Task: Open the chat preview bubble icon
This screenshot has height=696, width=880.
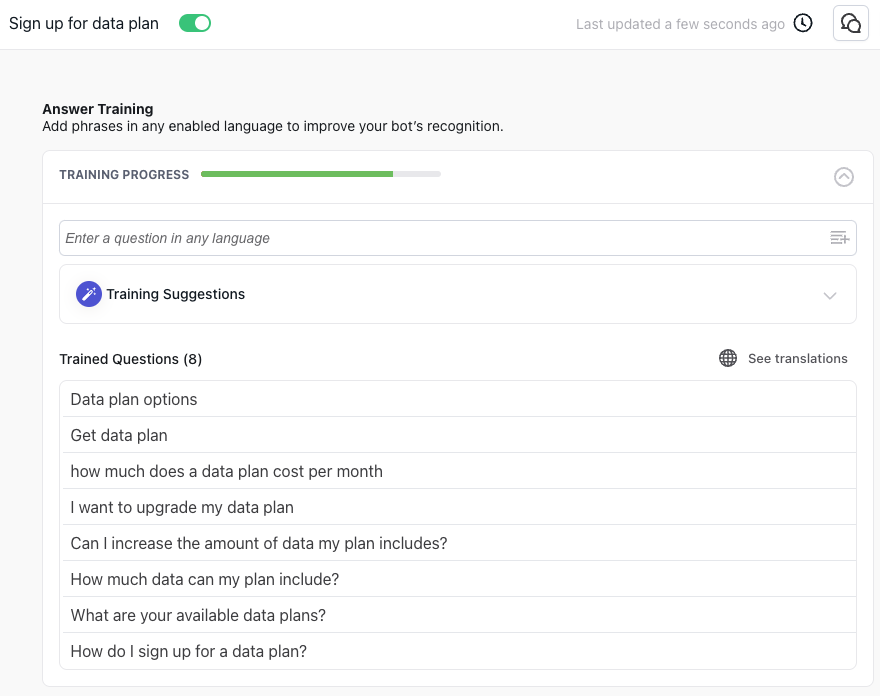Action: tap(850, 23)
